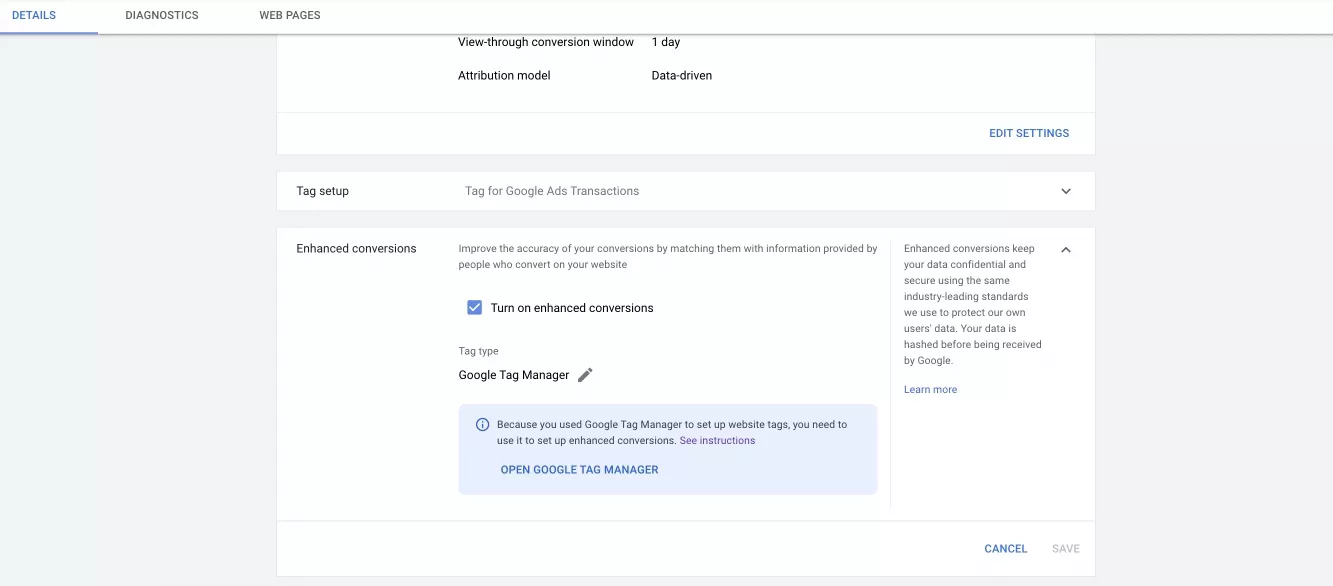Click the pencil icon beside Google Tag Manager
The width and height of the screenshot is (1333, 586).
pos(585,375)
